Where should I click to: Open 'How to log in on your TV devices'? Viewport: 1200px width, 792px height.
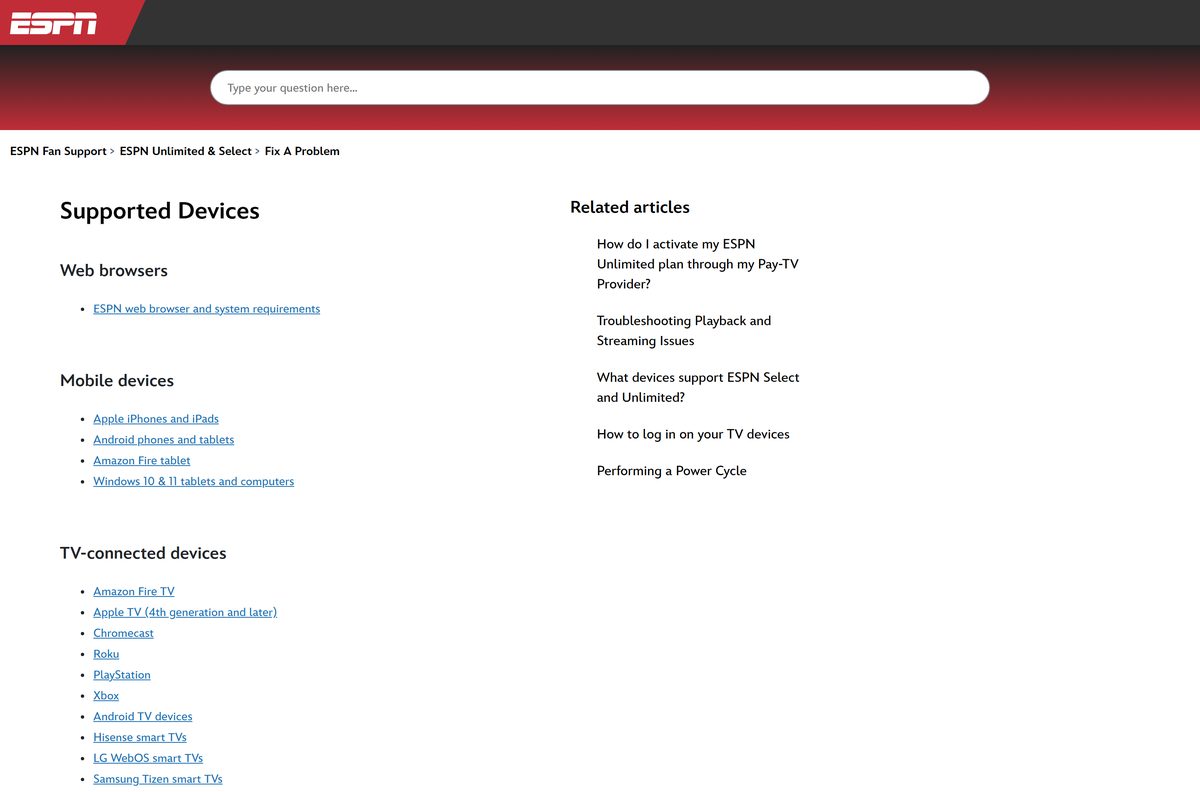point(693,434)
